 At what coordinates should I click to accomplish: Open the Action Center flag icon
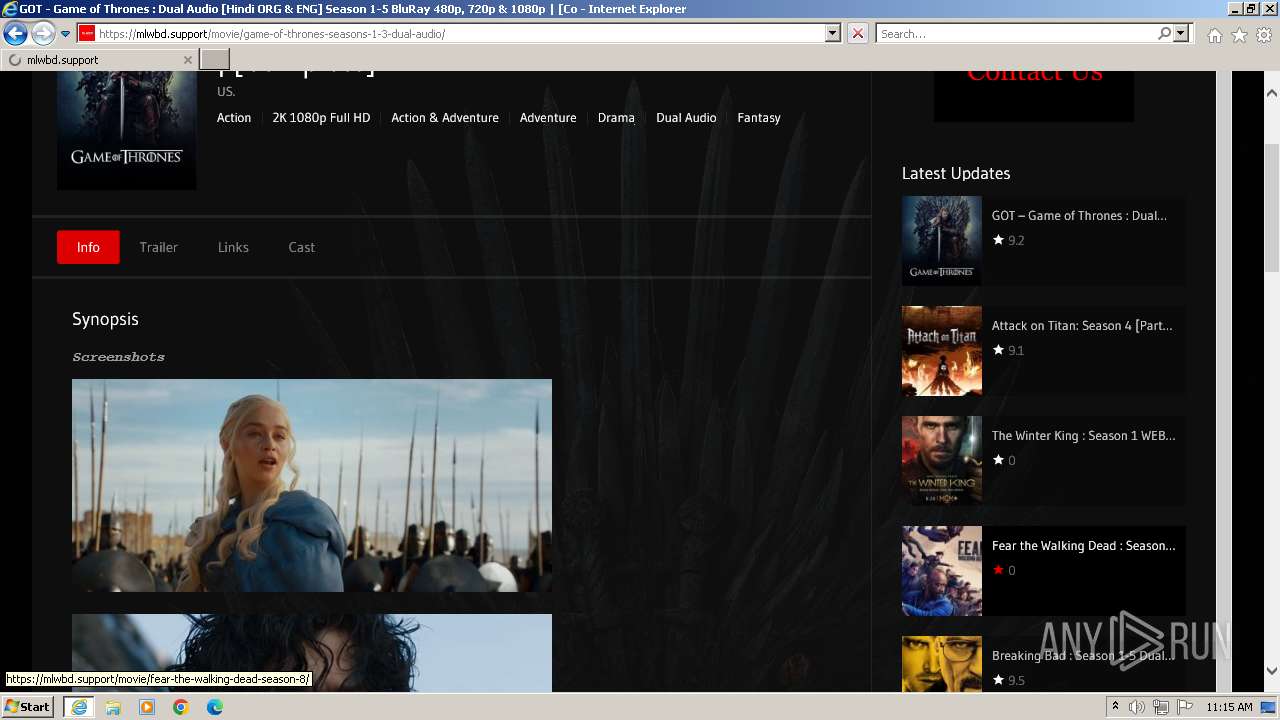click(1185, 707)
